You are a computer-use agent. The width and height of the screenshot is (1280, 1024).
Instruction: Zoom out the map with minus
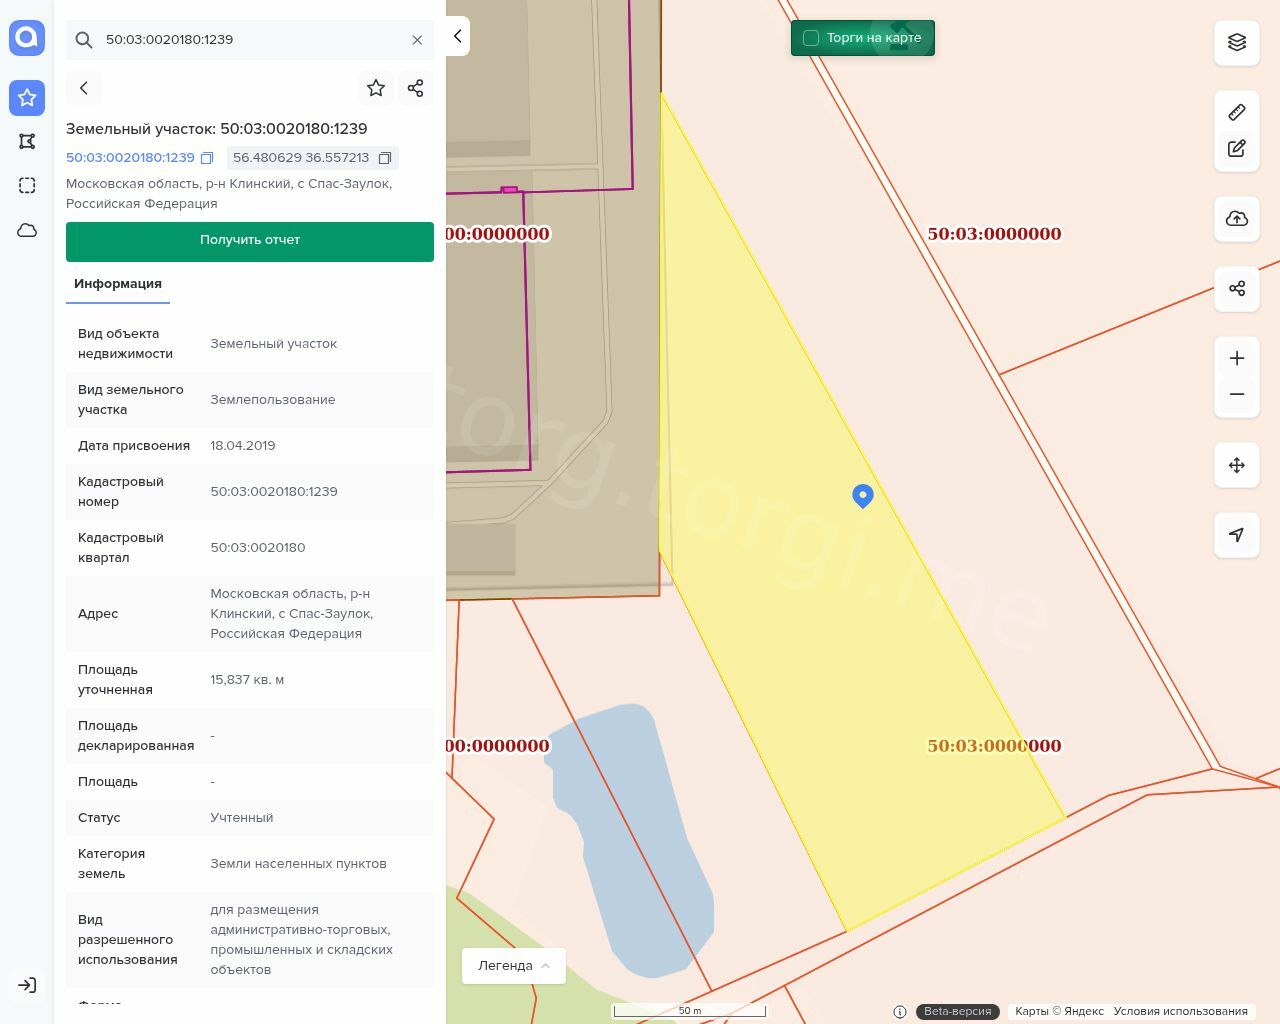(x=1236, y=394)
